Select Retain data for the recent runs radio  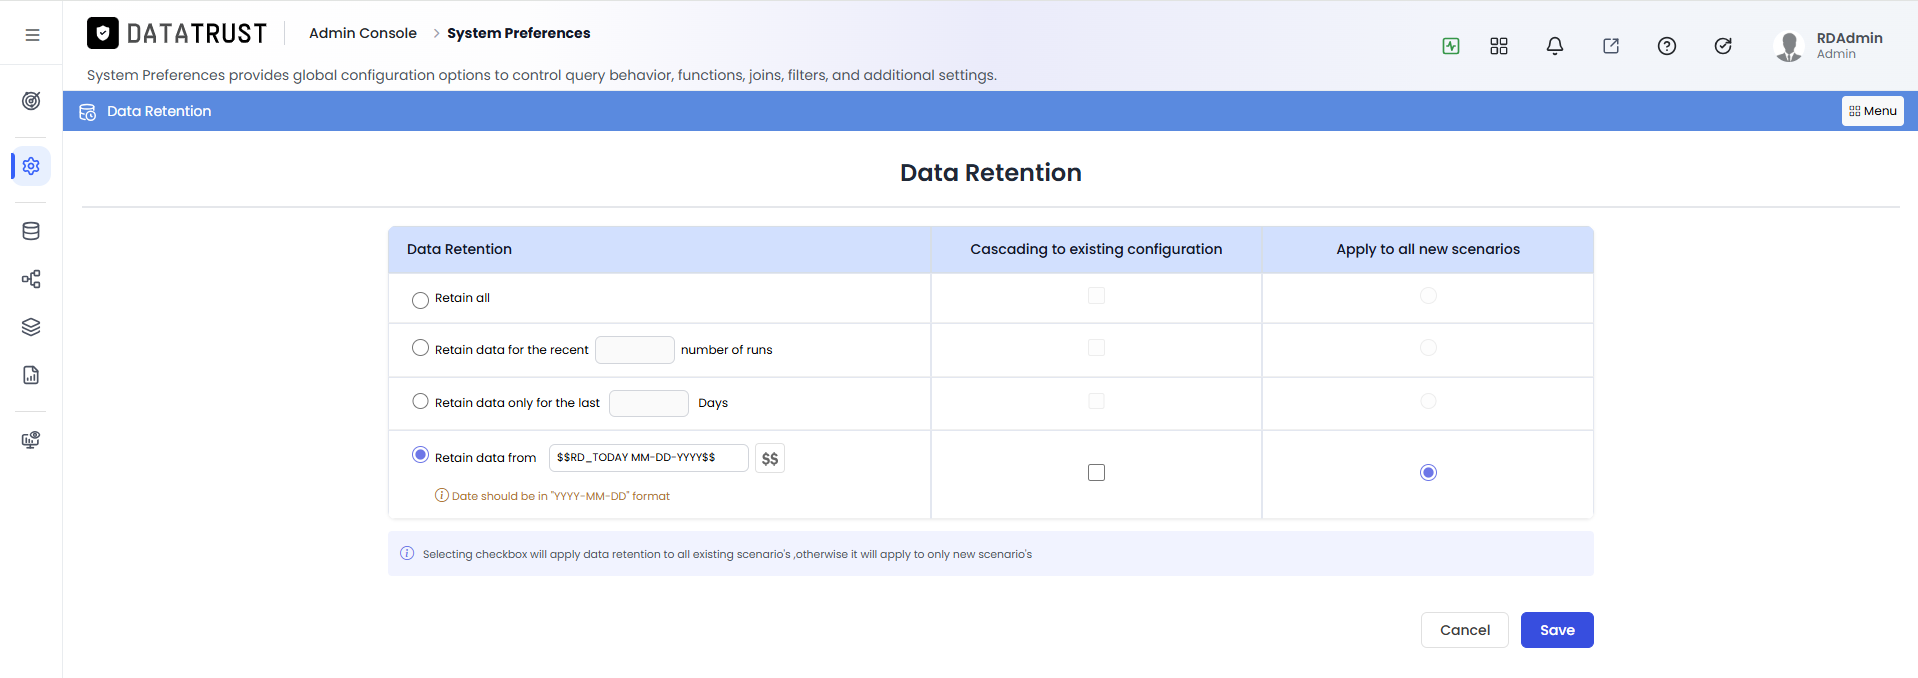(420, 348)
